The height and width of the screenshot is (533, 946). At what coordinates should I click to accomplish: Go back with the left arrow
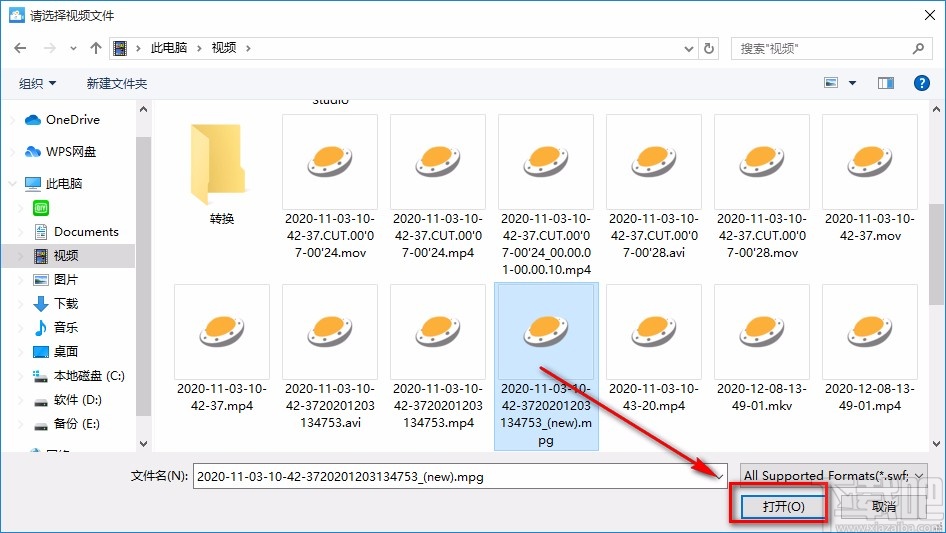[20, 48]
